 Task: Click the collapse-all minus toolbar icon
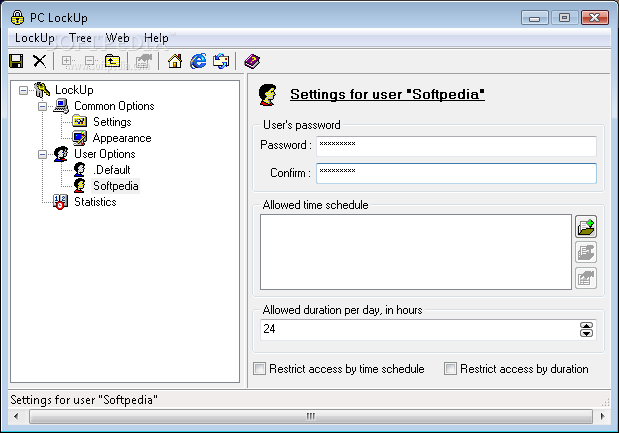pyautogui.click(x=90, y=61)
